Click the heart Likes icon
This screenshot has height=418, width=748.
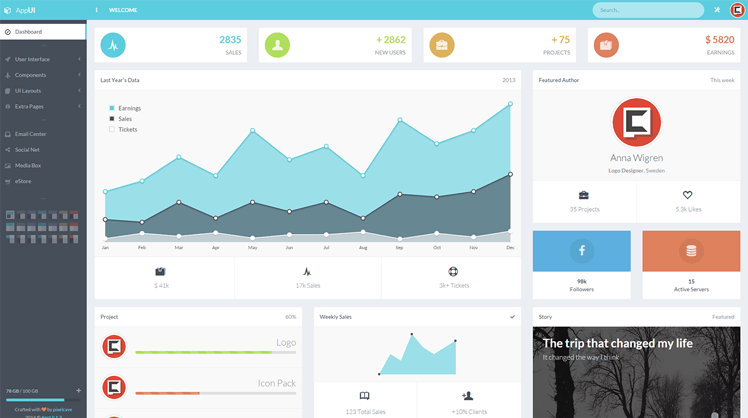pos(687,195)
